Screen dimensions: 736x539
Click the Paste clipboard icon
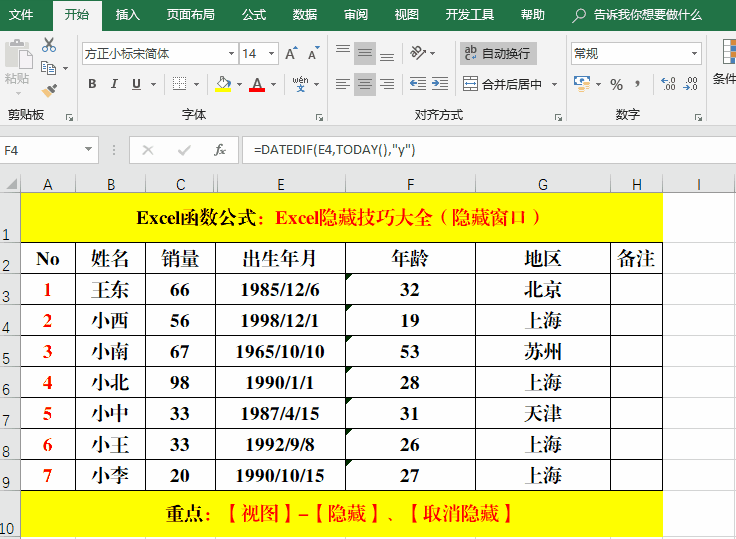click(18, 54)
